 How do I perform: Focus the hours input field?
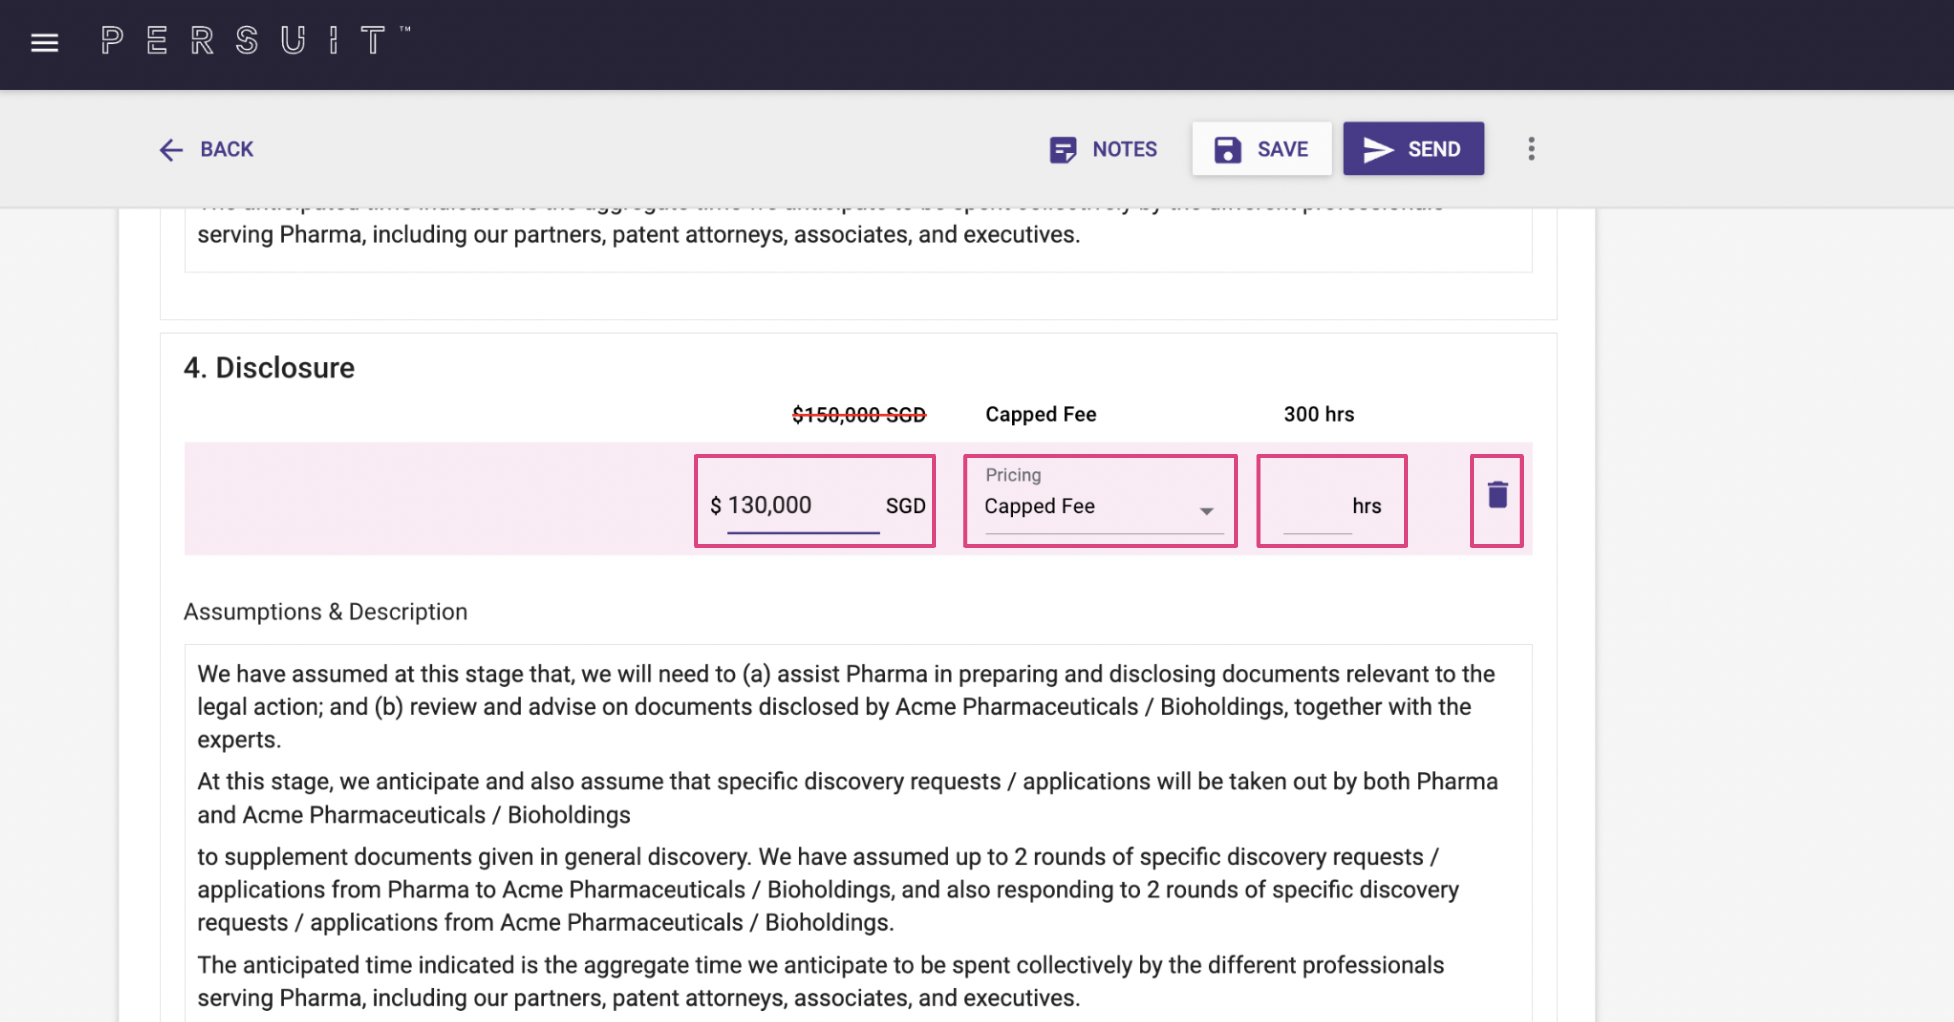[x=1317, y=506]
